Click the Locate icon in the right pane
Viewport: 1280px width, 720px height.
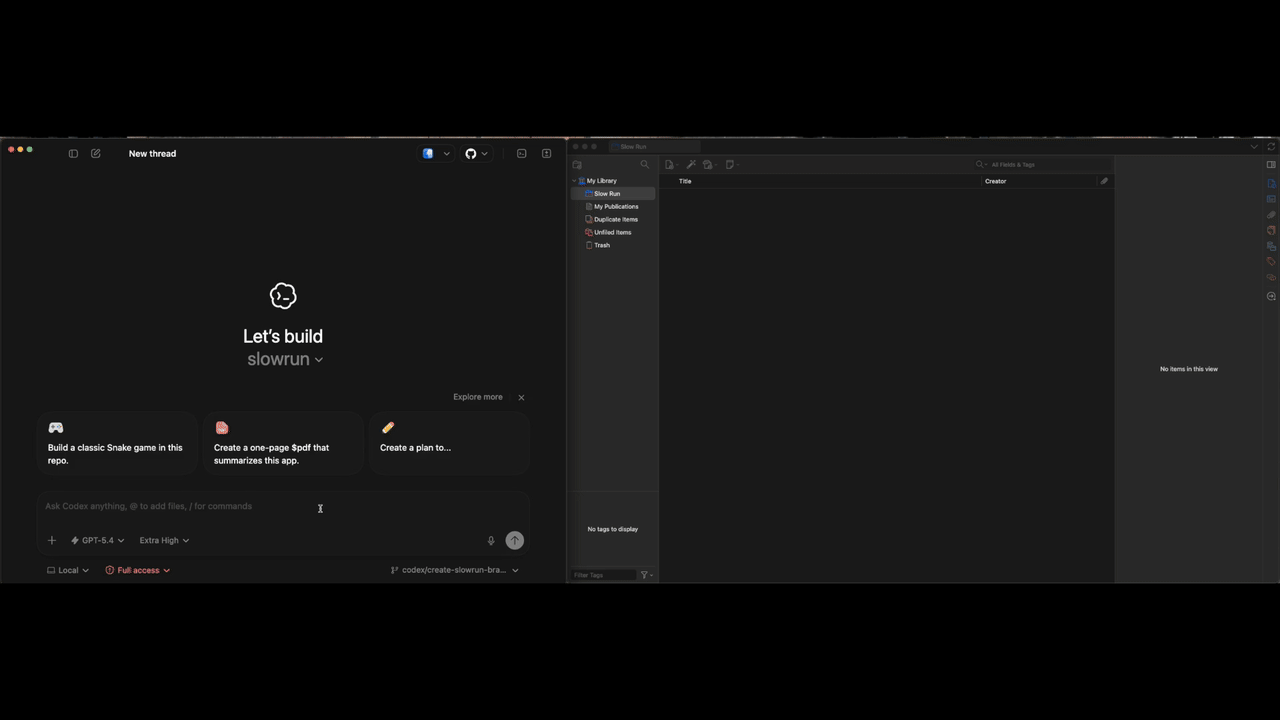(x=1271, y=296)
